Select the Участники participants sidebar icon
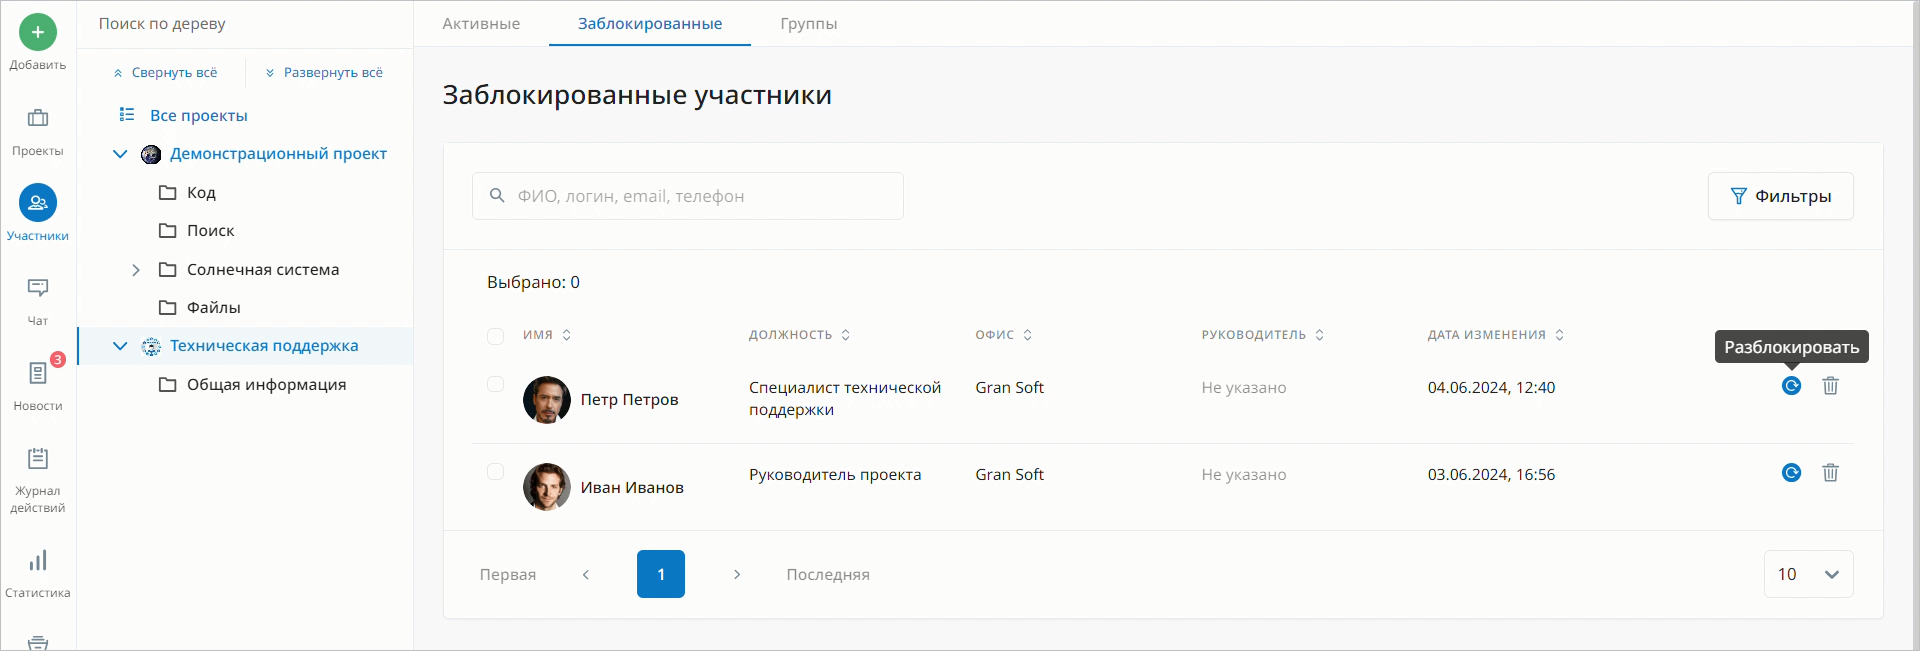The height and width of the screenshot is (651, 1920). click(38, 203)
